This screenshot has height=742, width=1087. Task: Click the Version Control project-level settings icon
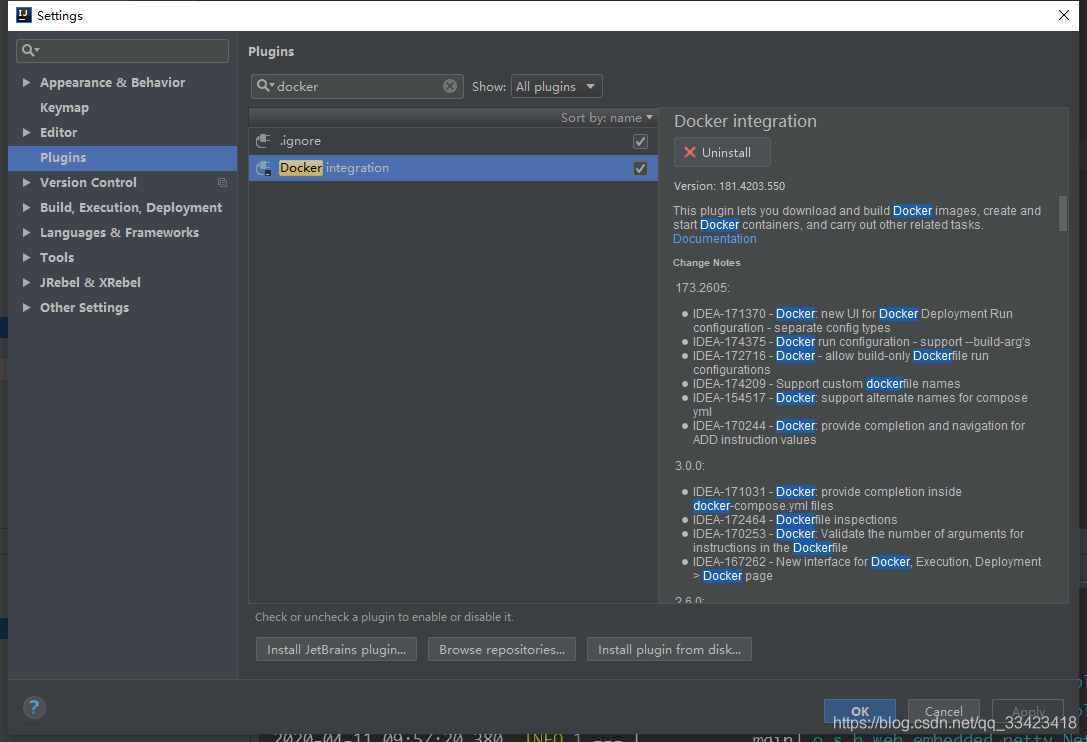pyautogui.click(x=222, y=183)
